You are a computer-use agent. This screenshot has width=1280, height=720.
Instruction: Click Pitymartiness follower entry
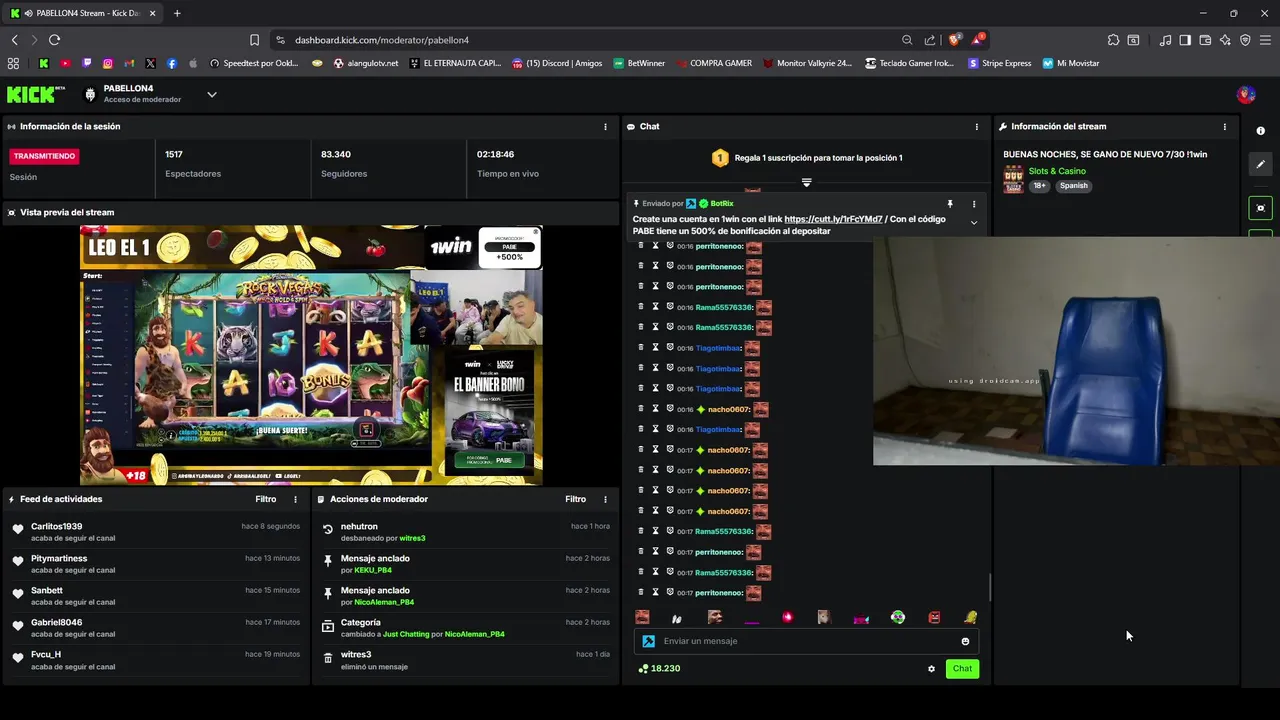59,559
